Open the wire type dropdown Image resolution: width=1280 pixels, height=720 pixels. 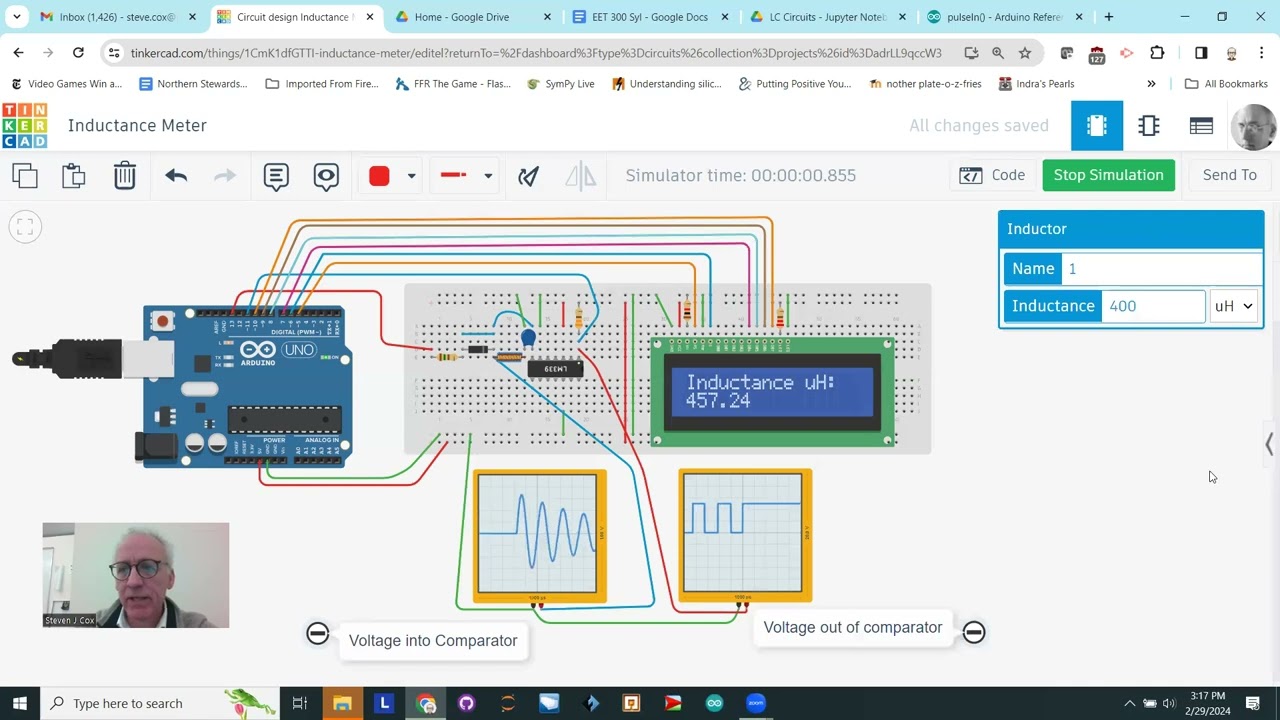click(x=488, y=176)
